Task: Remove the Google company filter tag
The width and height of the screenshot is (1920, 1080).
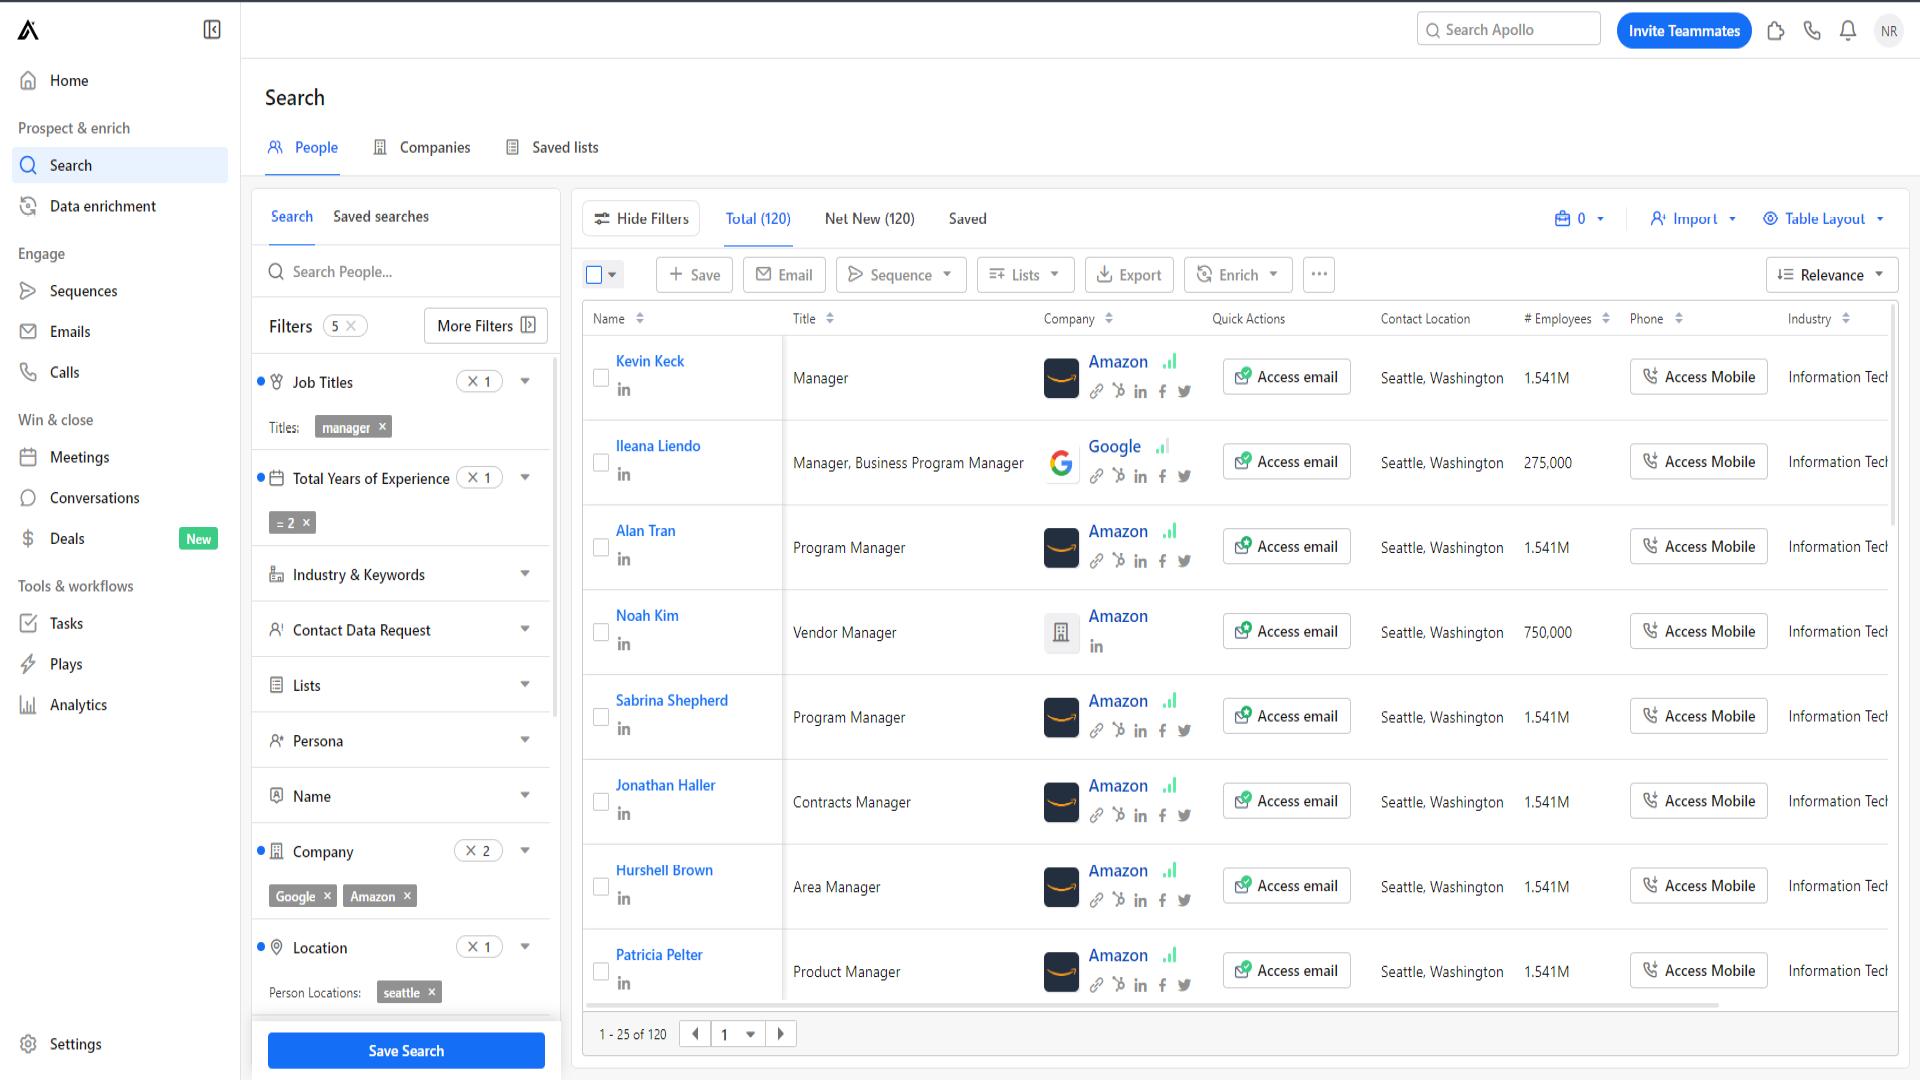Action: (327, 896)
